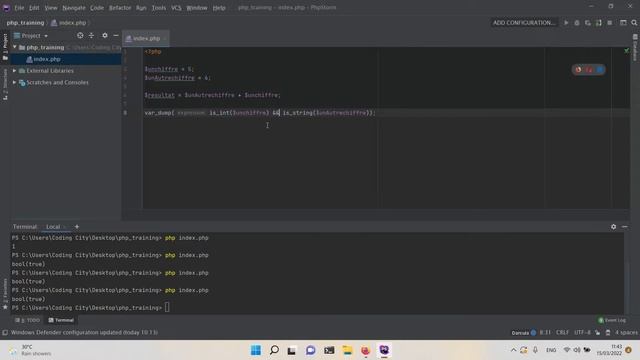Hide the Project tool window
This screenshot has height=360, width=640.
tap(116, 36)
